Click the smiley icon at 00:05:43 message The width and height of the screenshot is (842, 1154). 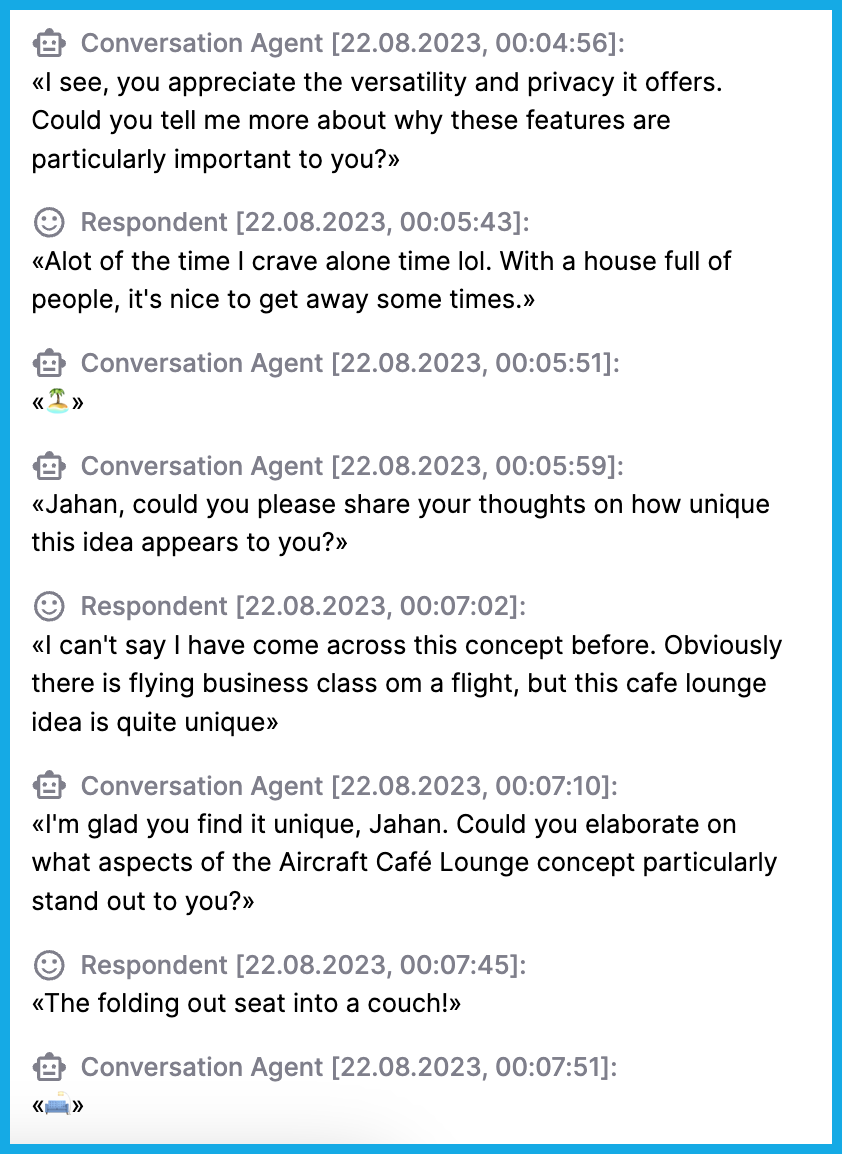pyautogui.click(x=49, y=222)
